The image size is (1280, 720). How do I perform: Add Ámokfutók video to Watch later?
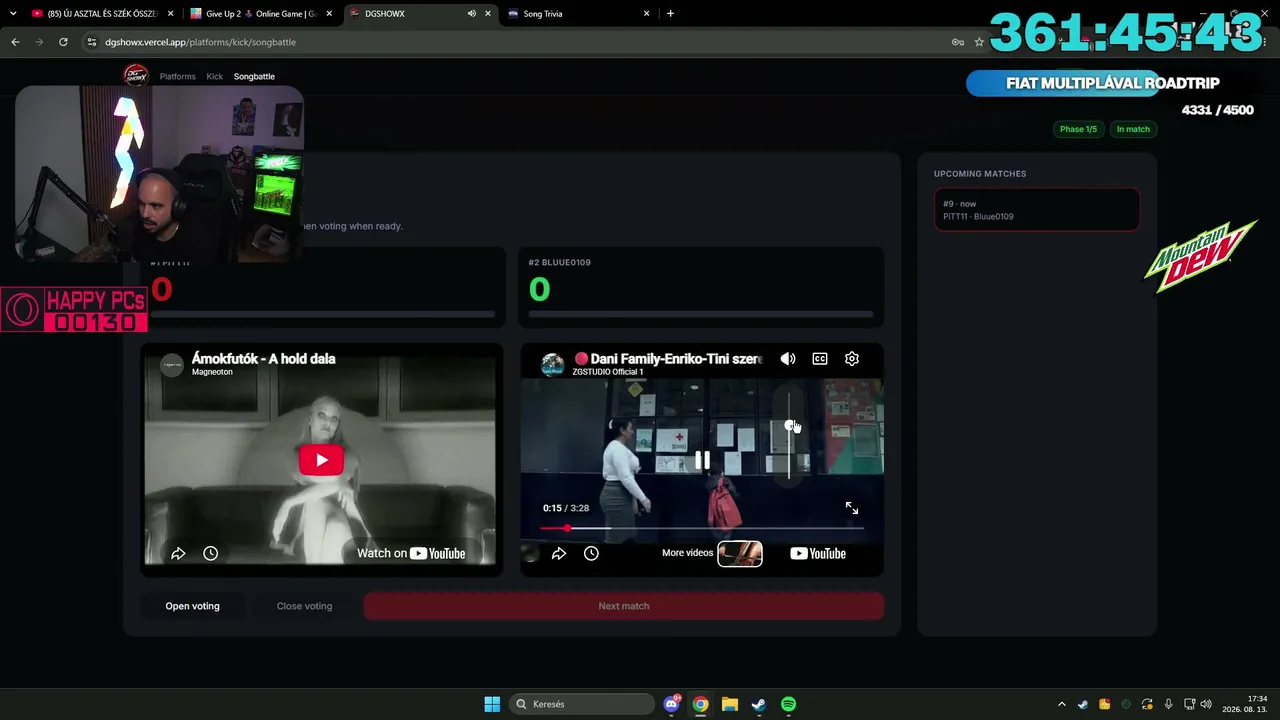click(x=210, y=553)
